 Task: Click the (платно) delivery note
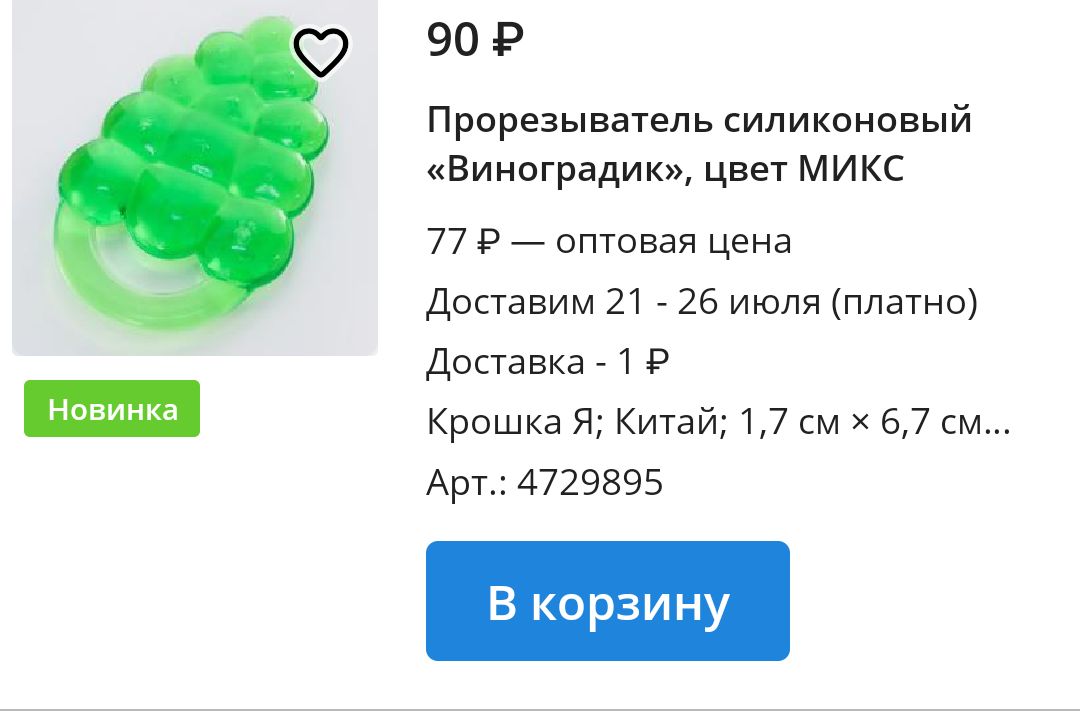click(904, 302)
